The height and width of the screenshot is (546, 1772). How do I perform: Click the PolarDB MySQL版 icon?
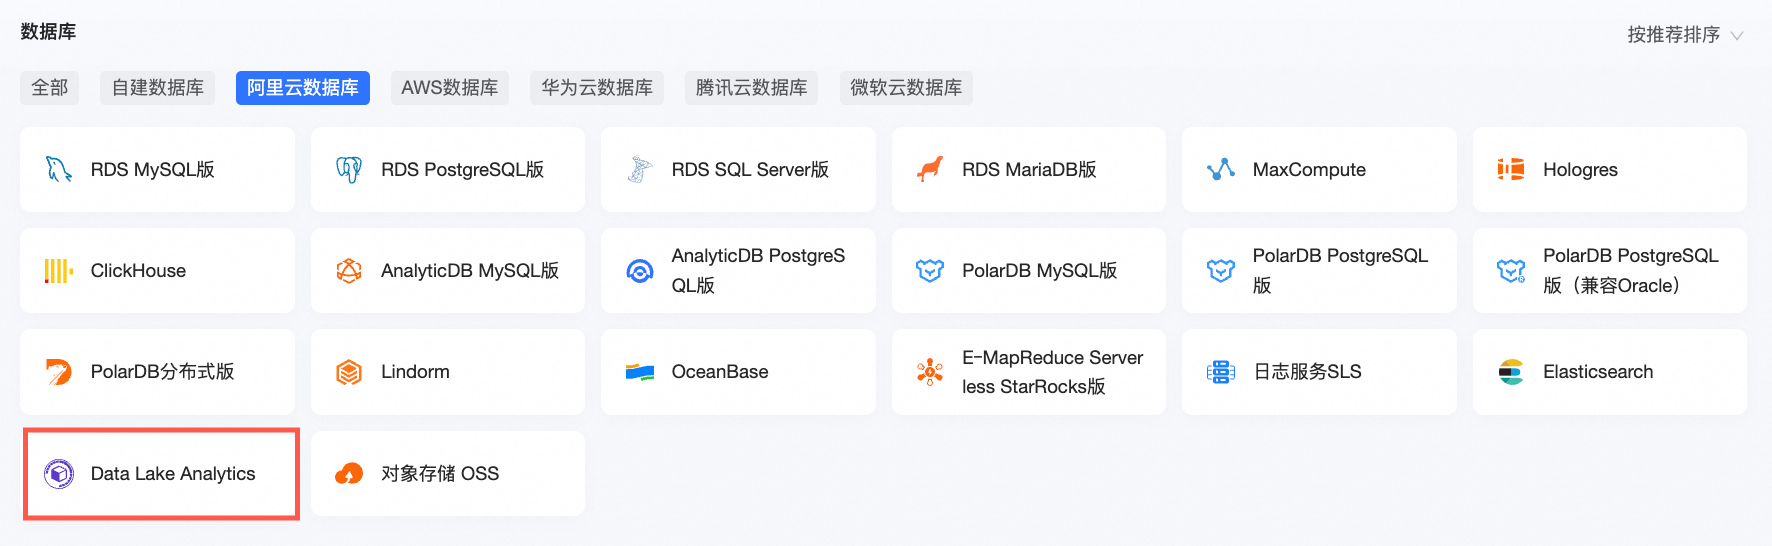point(930,271)
